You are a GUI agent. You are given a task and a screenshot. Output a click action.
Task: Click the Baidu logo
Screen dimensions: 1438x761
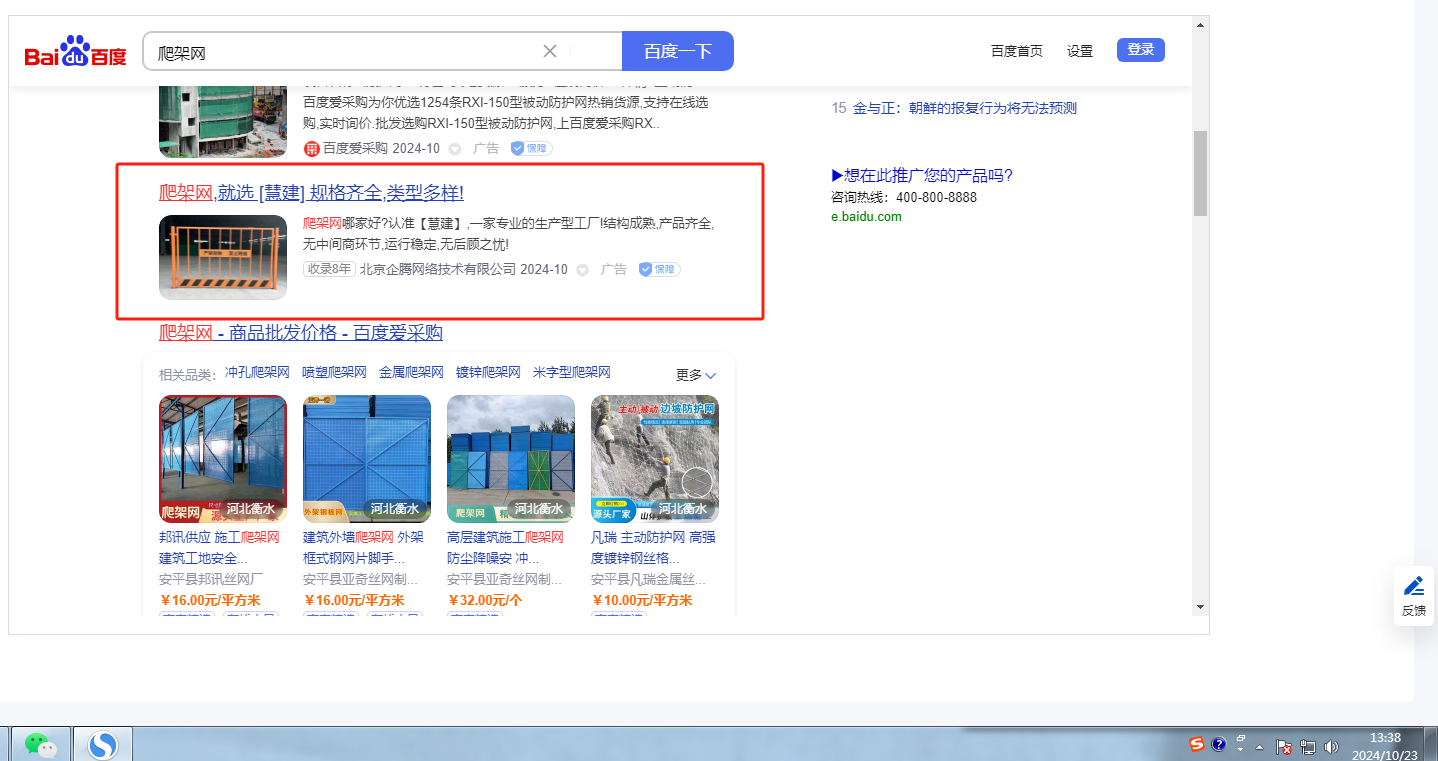tap(76, 51)
